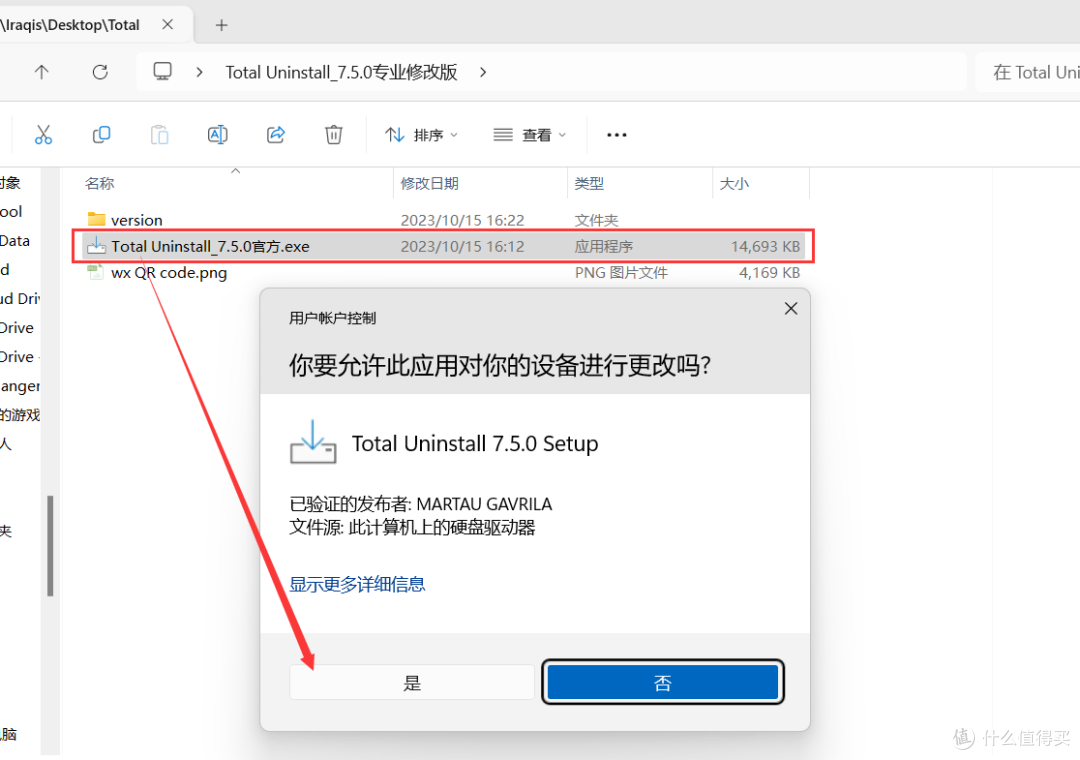The width and height of the screenshot is (1080, 760).
Task: Click the PNG 图片文件 type cell
Action: pyautogui.click(x=621, y=273)
